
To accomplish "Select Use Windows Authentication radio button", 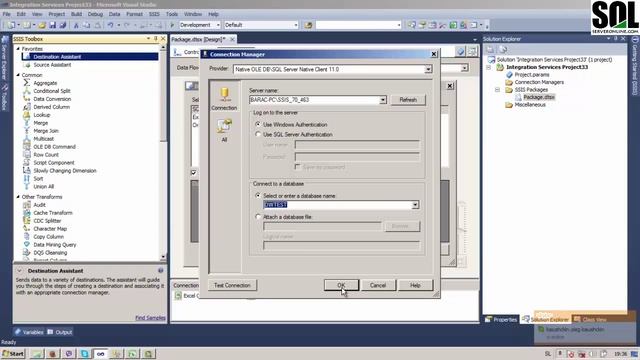I will click(x=258, y=124).
